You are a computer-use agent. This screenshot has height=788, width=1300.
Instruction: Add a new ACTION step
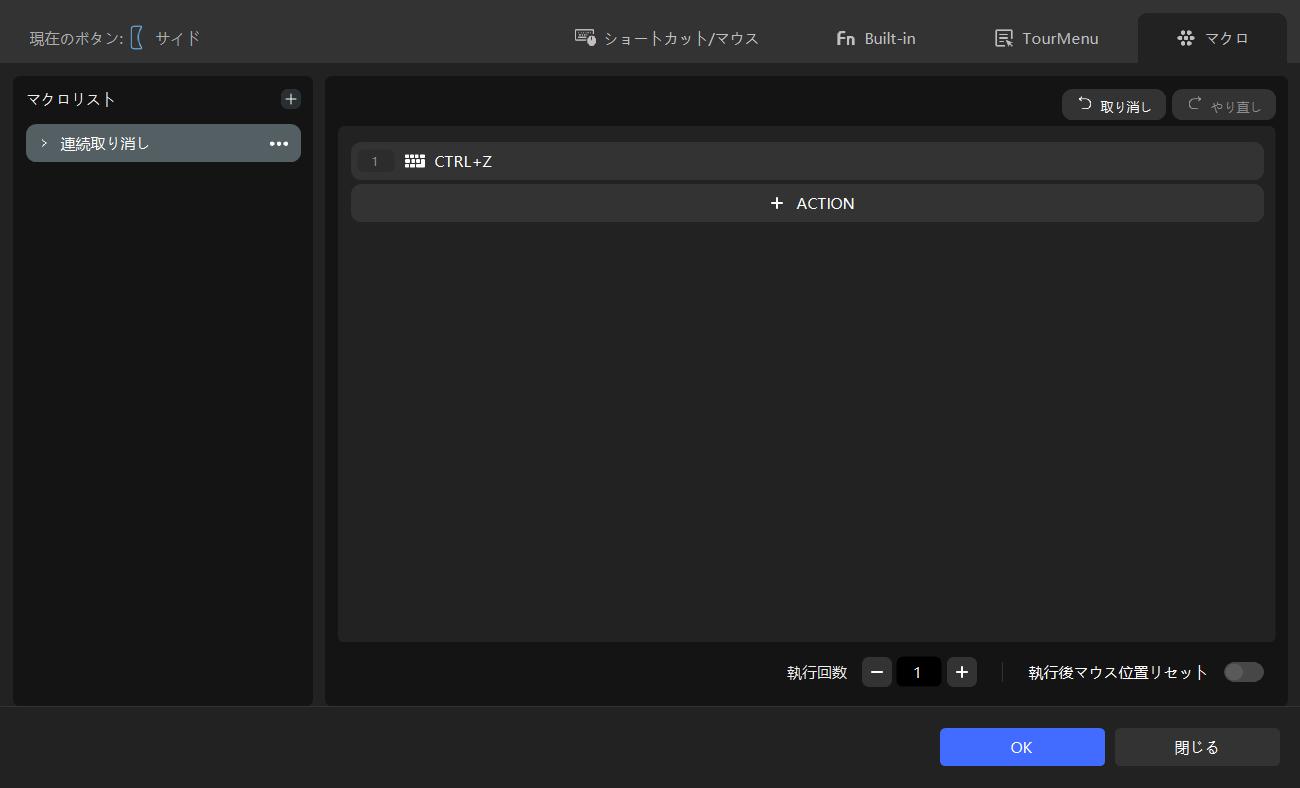tap(807, 203)
